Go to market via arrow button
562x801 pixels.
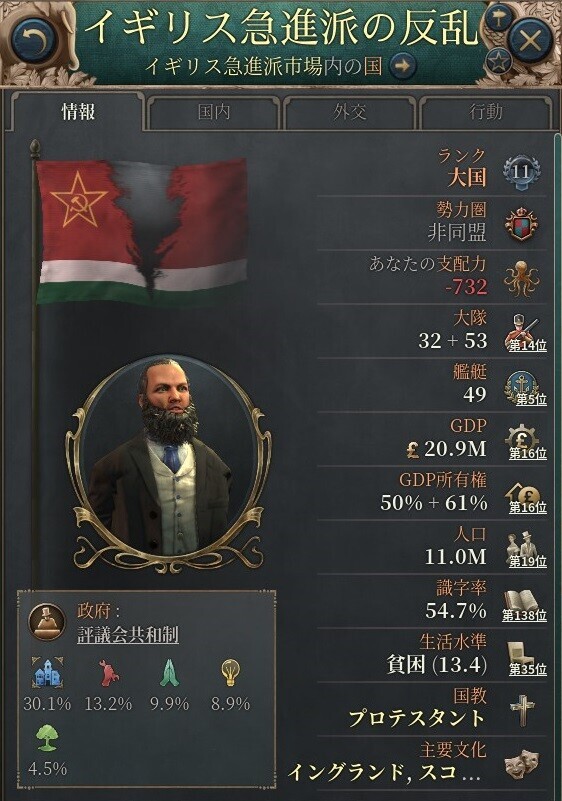[x=402, y=66]
